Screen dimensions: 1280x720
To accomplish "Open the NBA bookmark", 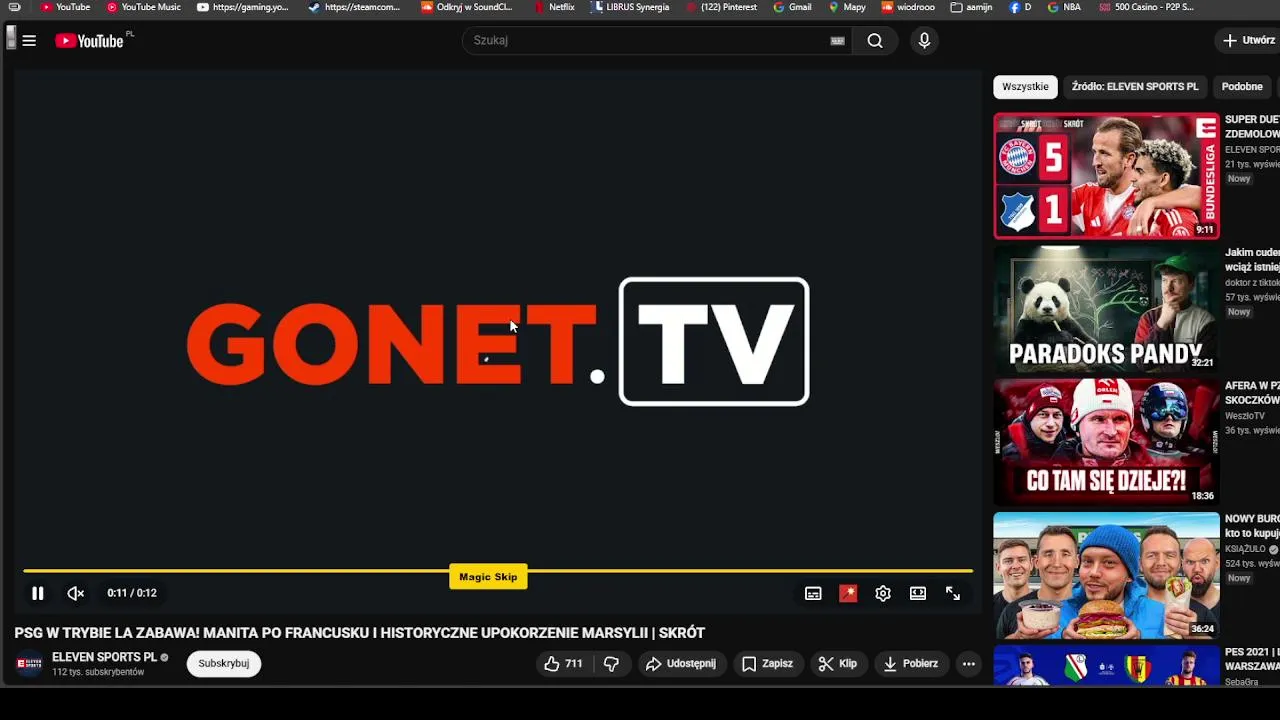I will [1064, 7].
